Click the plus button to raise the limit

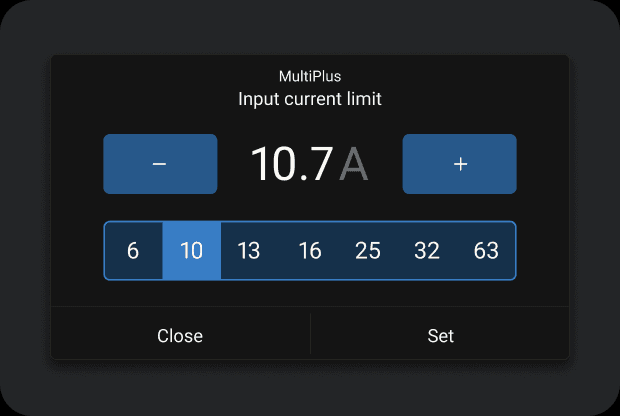click(x=459, y=164)
